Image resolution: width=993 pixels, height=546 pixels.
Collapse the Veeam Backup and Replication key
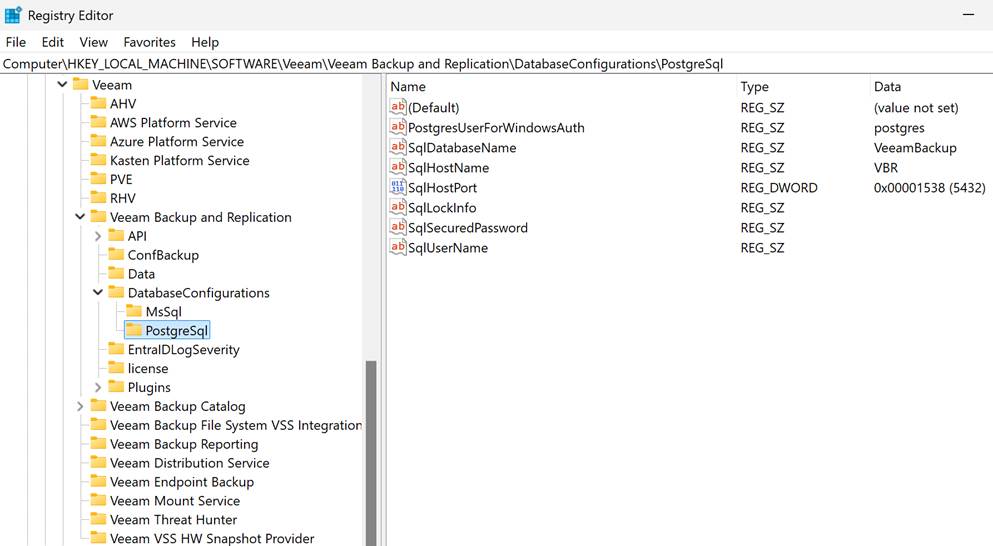pyautogui.click(x=80, y=217)
